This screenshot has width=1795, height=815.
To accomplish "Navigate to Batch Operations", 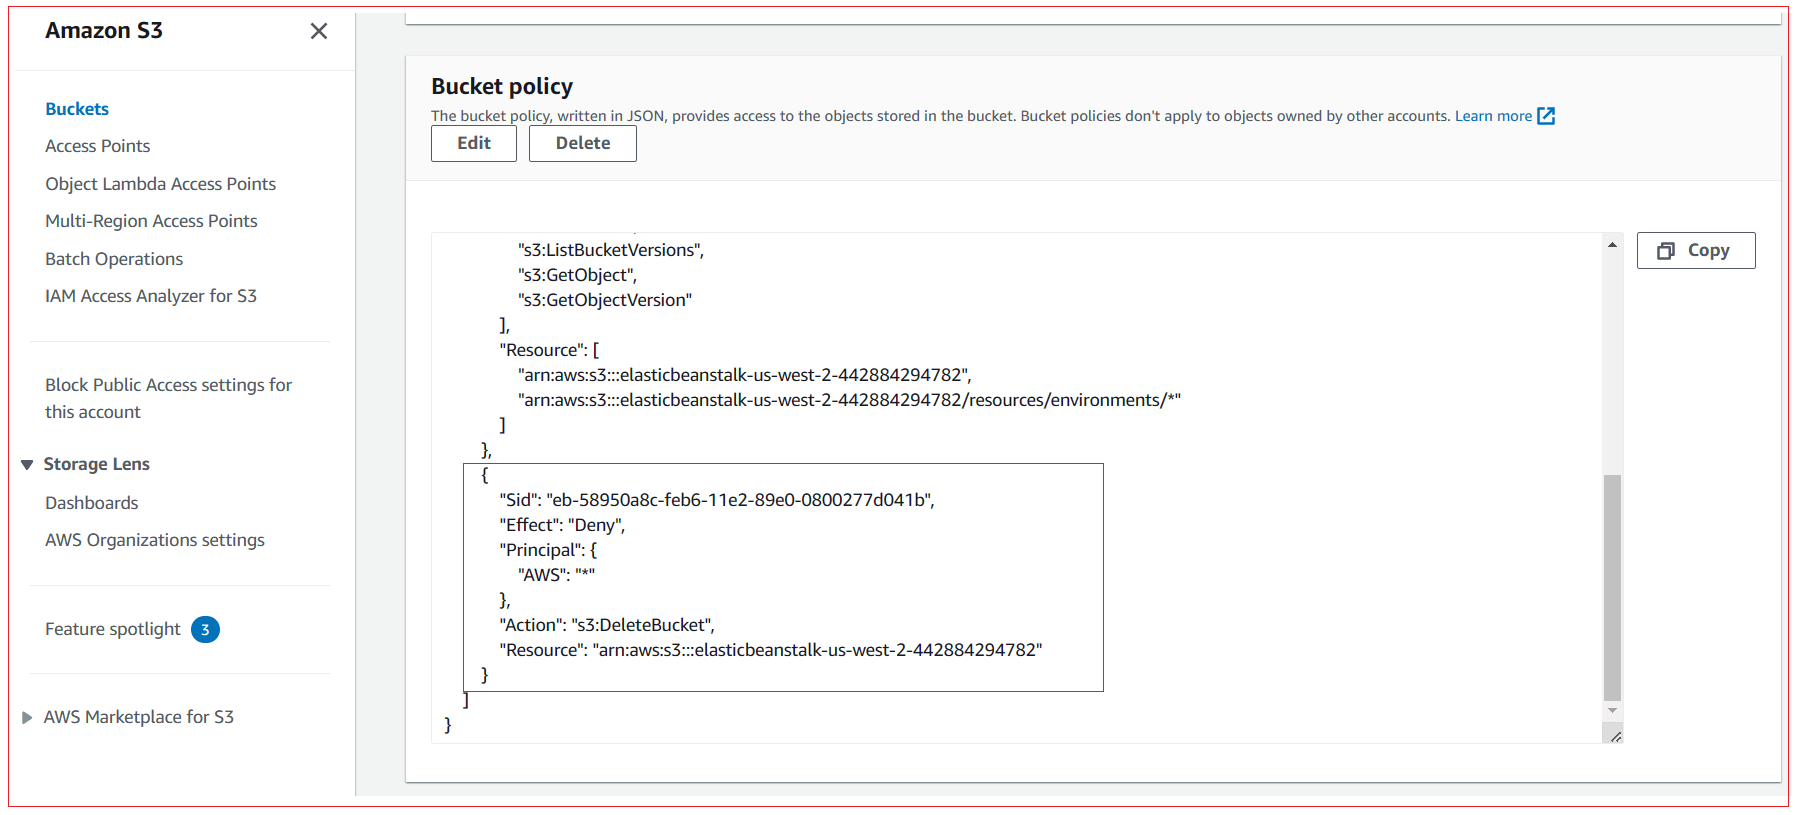I will tap(114, 259).
